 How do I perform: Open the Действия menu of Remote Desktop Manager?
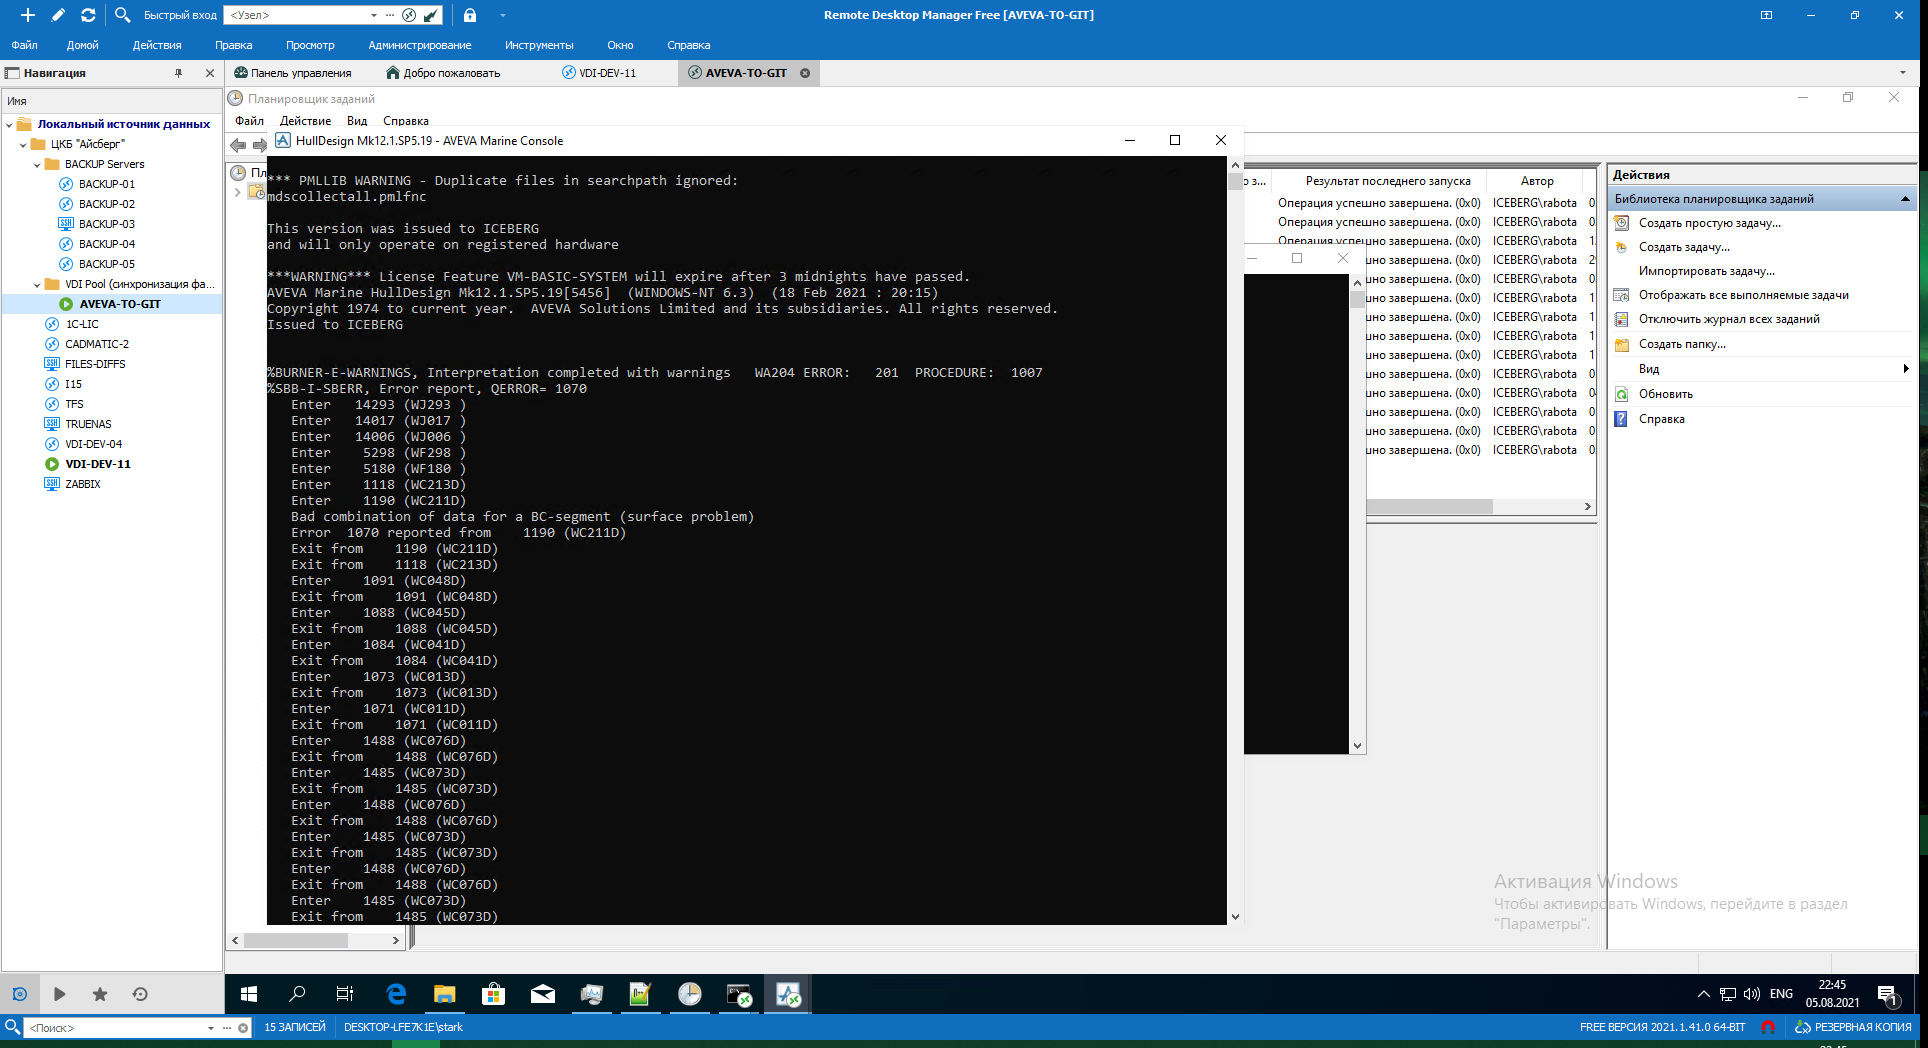click(157, 45)
